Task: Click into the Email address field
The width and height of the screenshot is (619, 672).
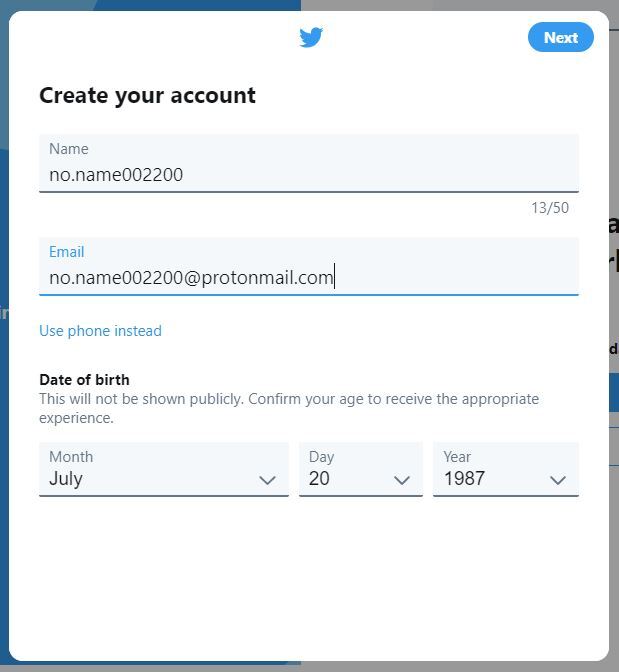Action: coord(308,277)
